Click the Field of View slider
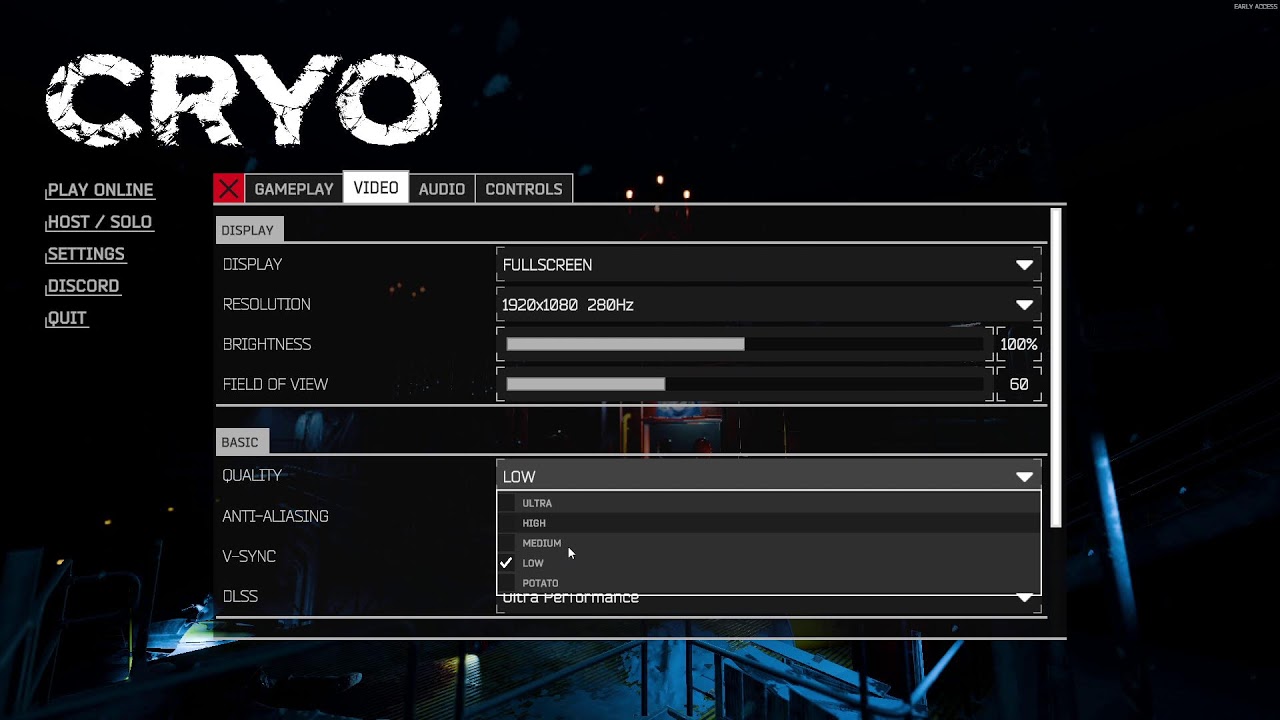This screenshot has height=720, width=1280. [745, 384]
